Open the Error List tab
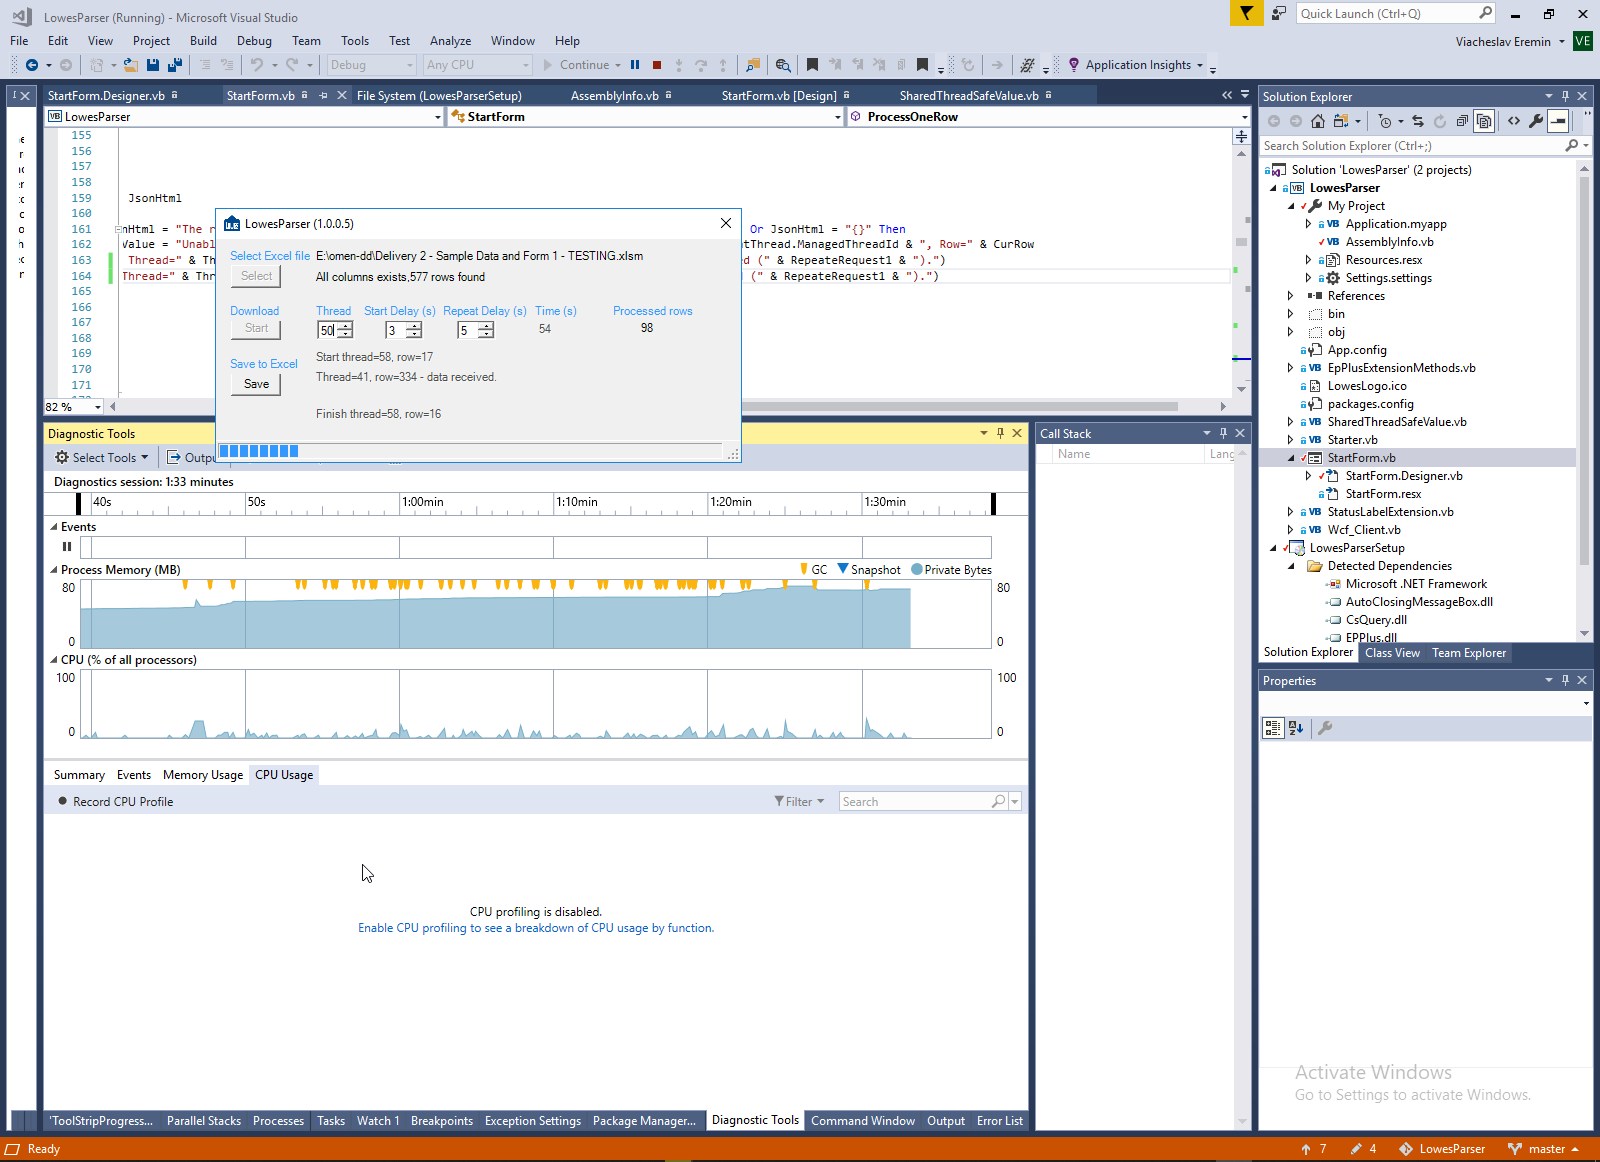 (1000, 1121)
